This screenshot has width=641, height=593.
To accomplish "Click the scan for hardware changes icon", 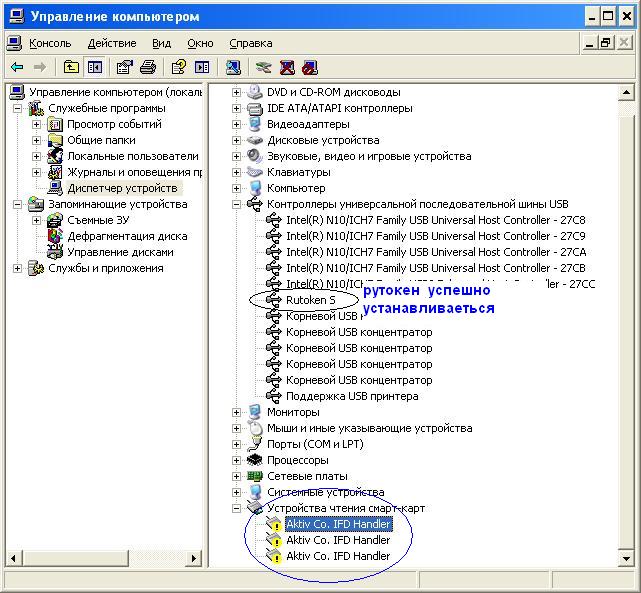I will 233,67.
